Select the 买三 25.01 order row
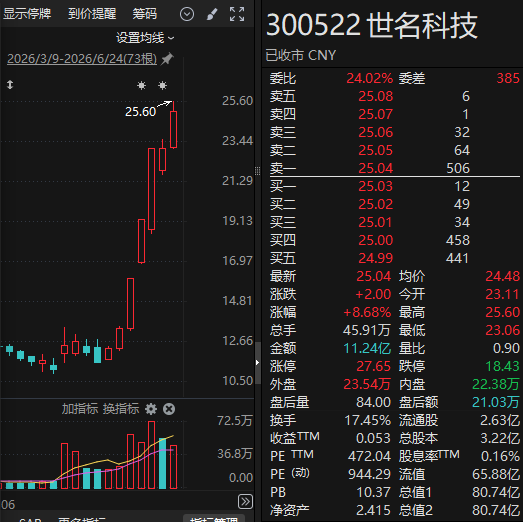The image size is (523, 522). click(395, 222)
